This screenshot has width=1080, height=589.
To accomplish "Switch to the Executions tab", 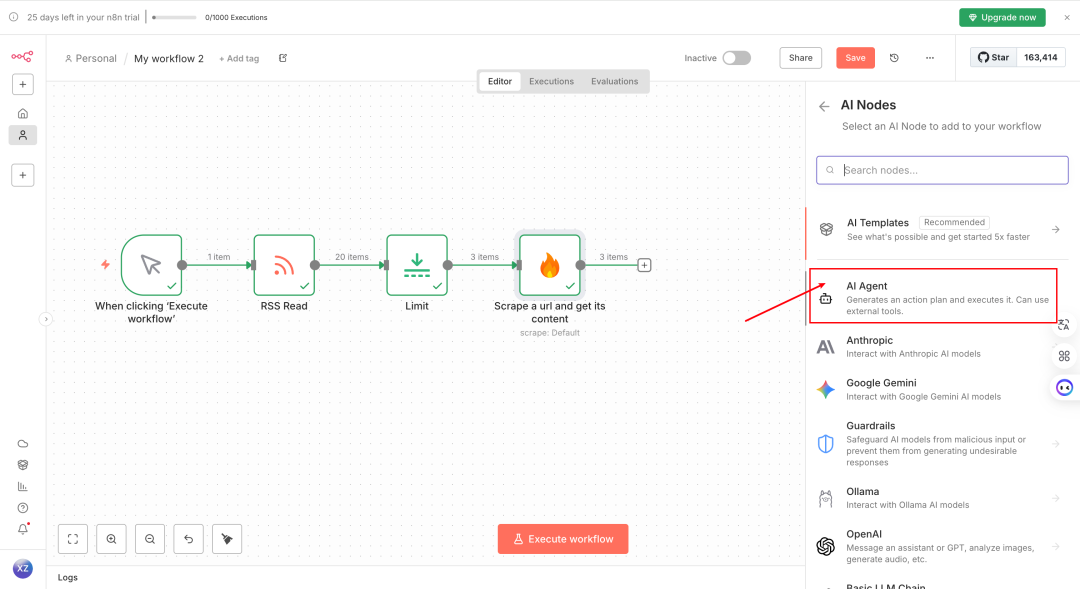I will [x=551, y=81].
